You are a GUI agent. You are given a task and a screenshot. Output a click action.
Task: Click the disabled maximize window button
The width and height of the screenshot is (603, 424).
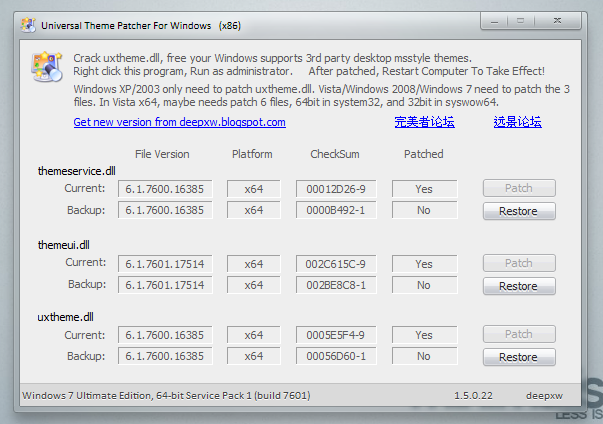pyautogui.click(x=521, y=21)
